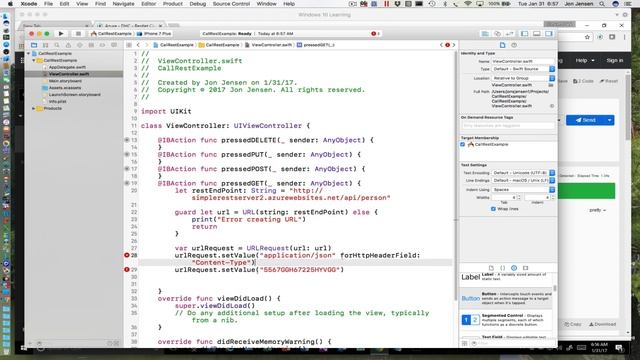This screenshot has height=360, width=640.
Task: Select Assets.xcassets in navigator
Action: coord(64,88)
